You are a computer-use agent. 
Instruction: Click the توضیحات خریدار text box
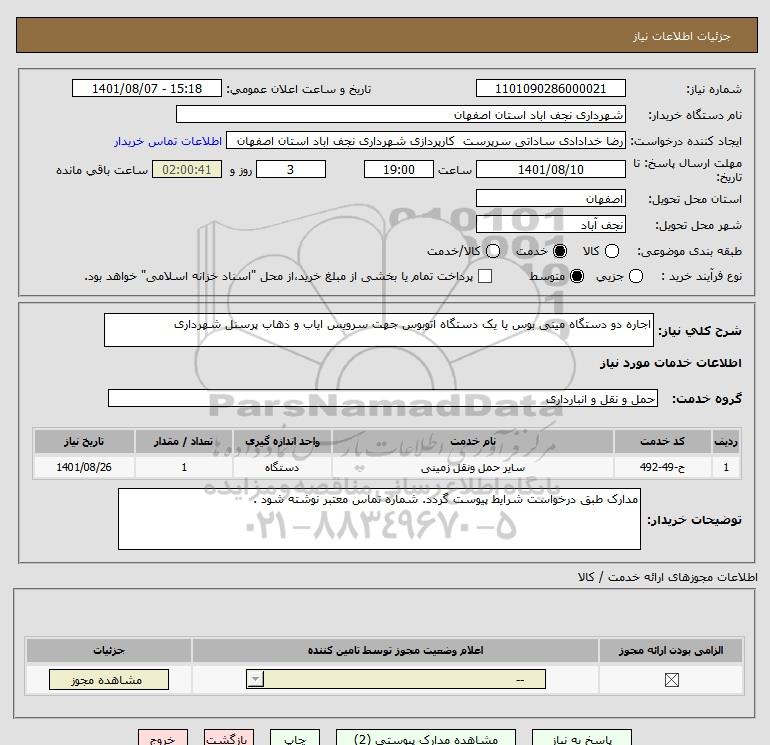[379, 518]
